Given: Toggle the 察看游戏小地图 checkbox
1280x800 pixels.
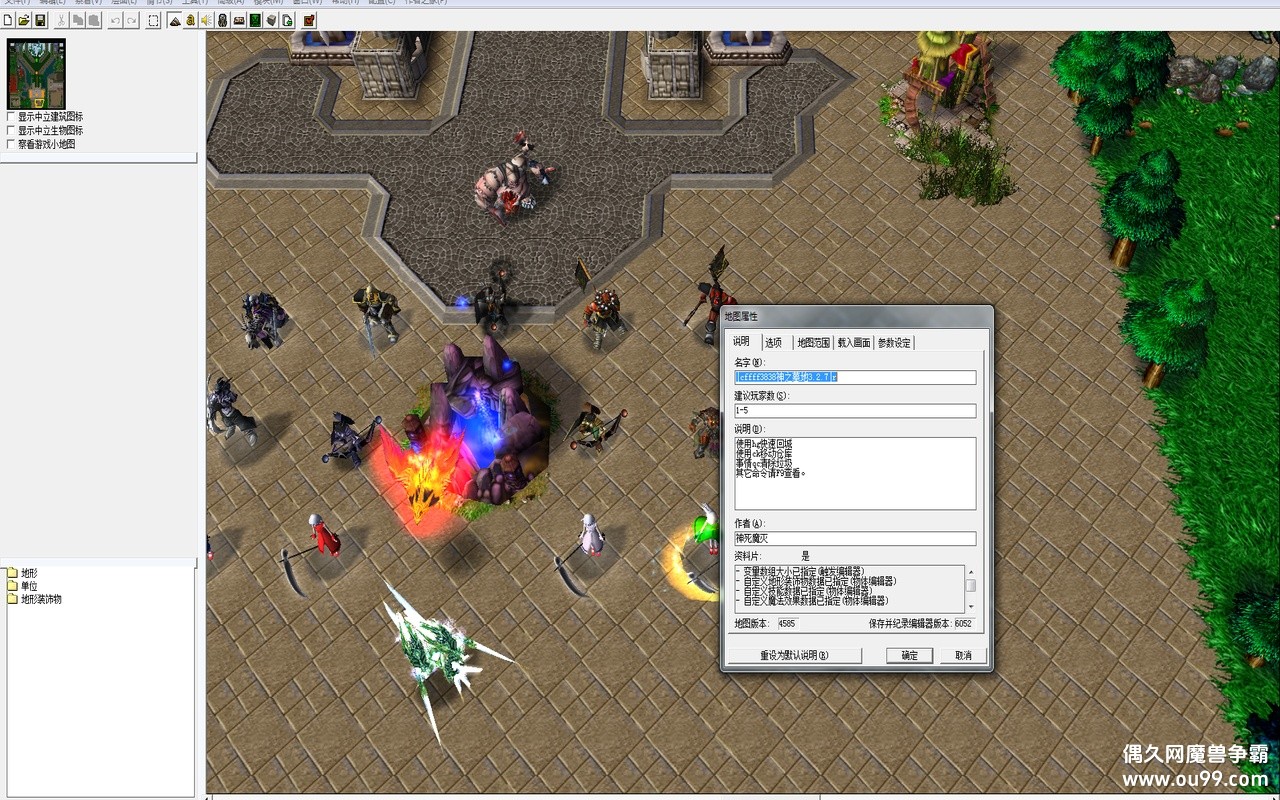Looking at the screenshot, I should pyautogui.click(x=12, y=144).
